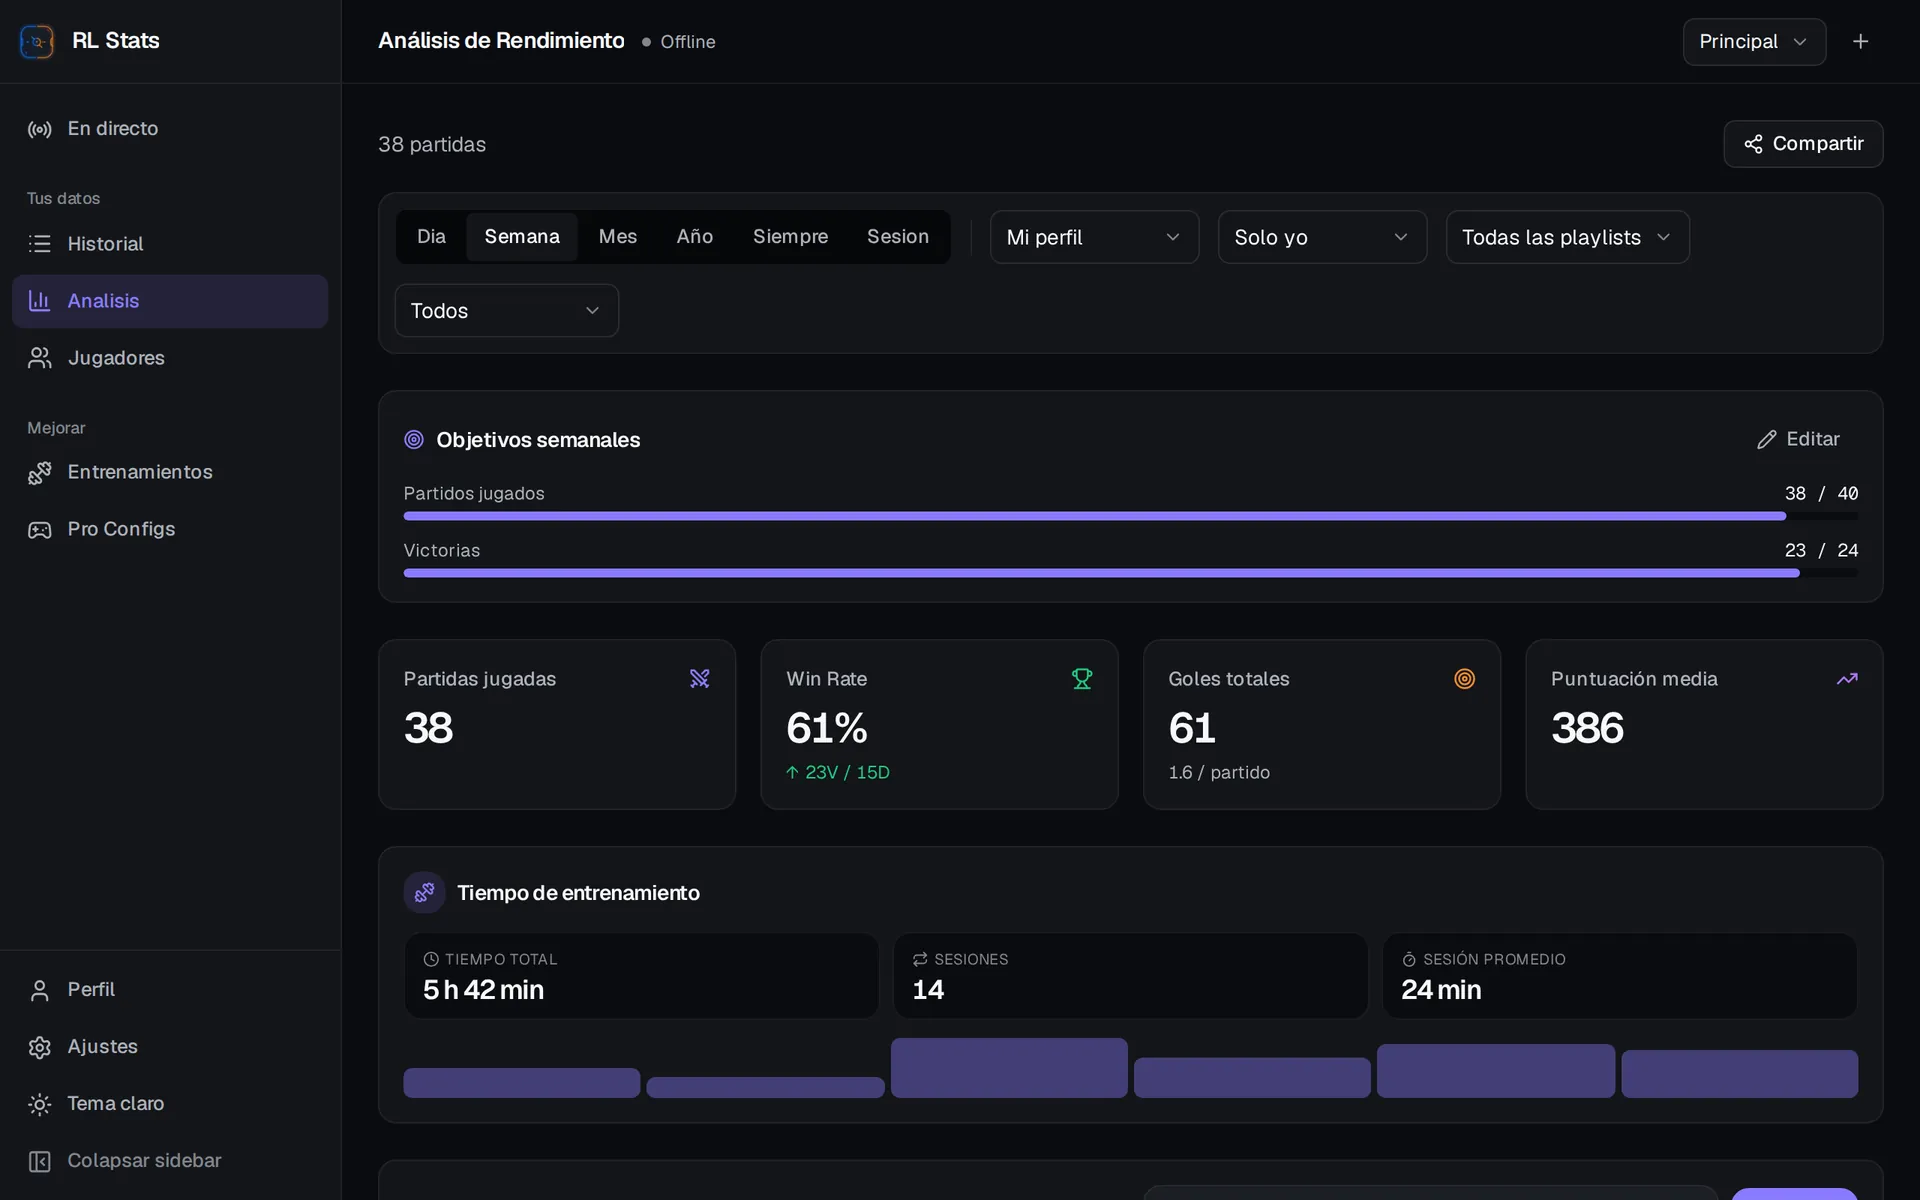Click the trophy icon in Win Rate card
The height and width of the screenshot is (1200, 1920).
1082,679
